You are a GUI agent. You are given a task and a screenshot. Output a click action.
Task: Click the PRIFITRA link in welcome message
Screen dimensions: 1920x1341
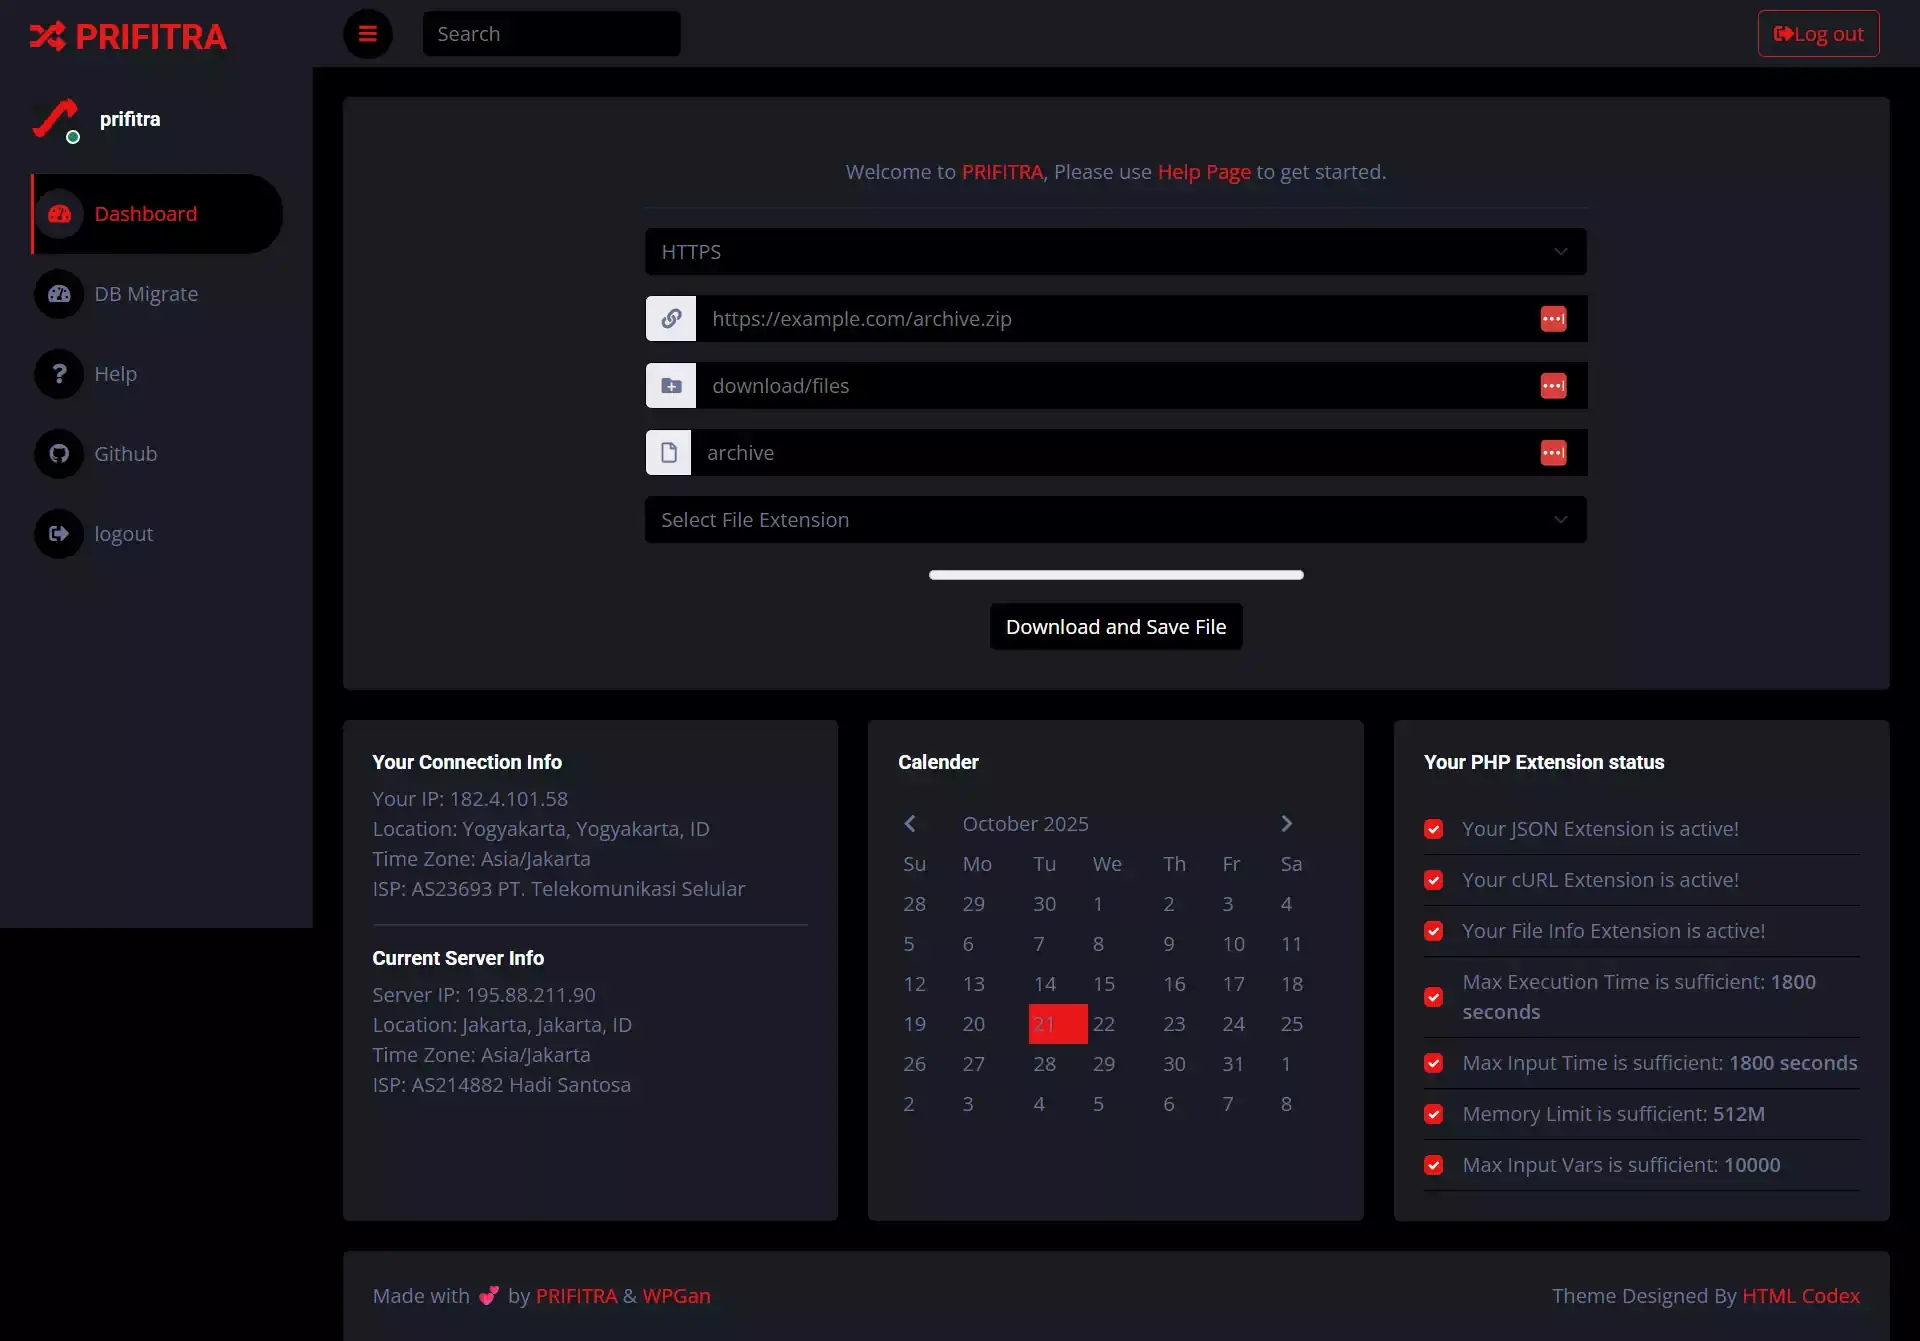[1002, 172]
